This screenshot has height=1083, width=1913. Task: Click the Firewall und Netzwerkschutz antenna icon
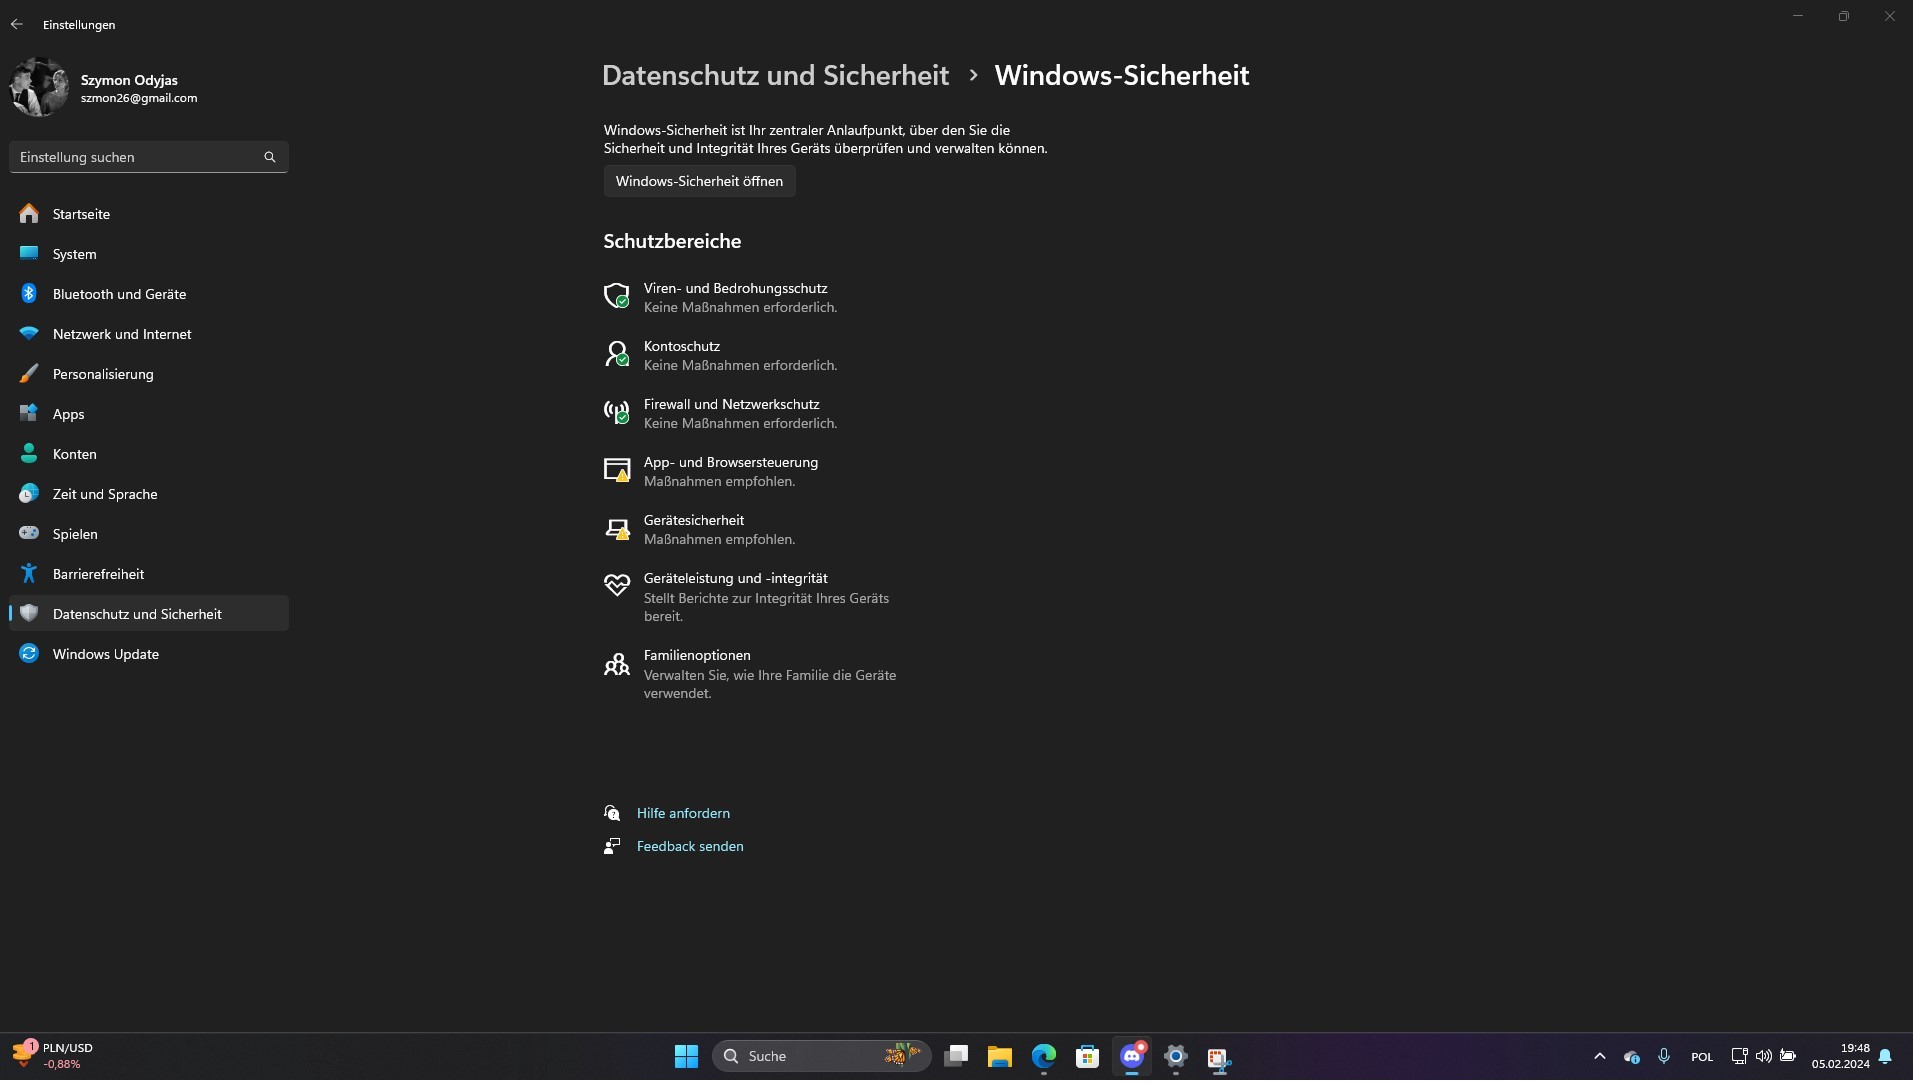[617, 412]
